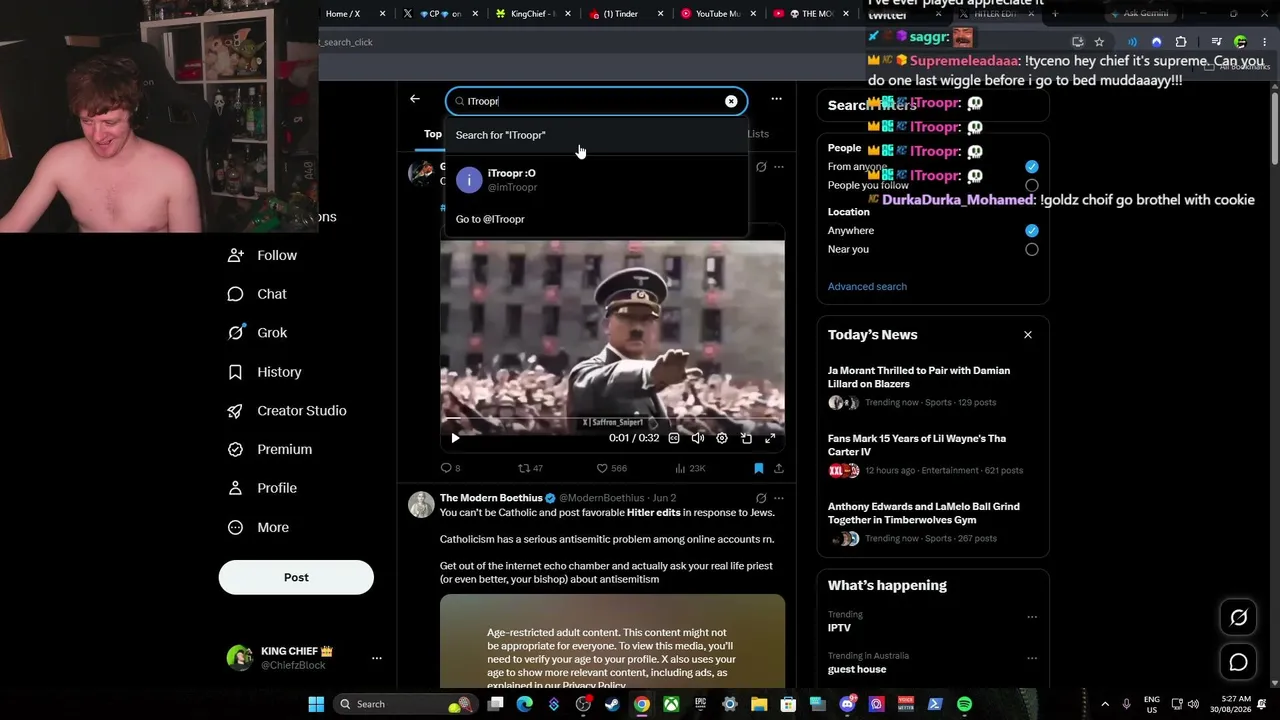This screenshot has width=1280, height=720.
Task: Seek on the video progress bar
Action: click(x=612, y=418)
